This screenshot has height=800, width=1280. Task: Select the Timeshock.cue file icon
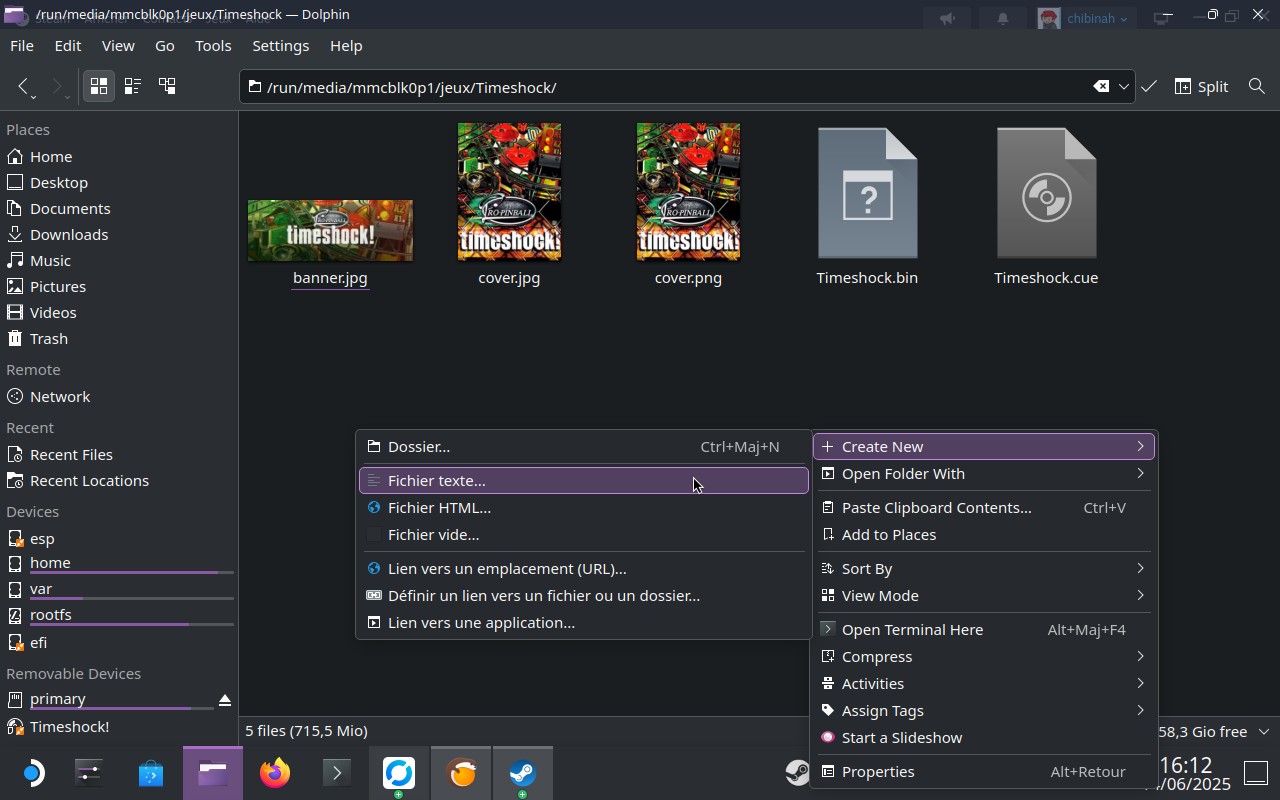coord(1046,193)
